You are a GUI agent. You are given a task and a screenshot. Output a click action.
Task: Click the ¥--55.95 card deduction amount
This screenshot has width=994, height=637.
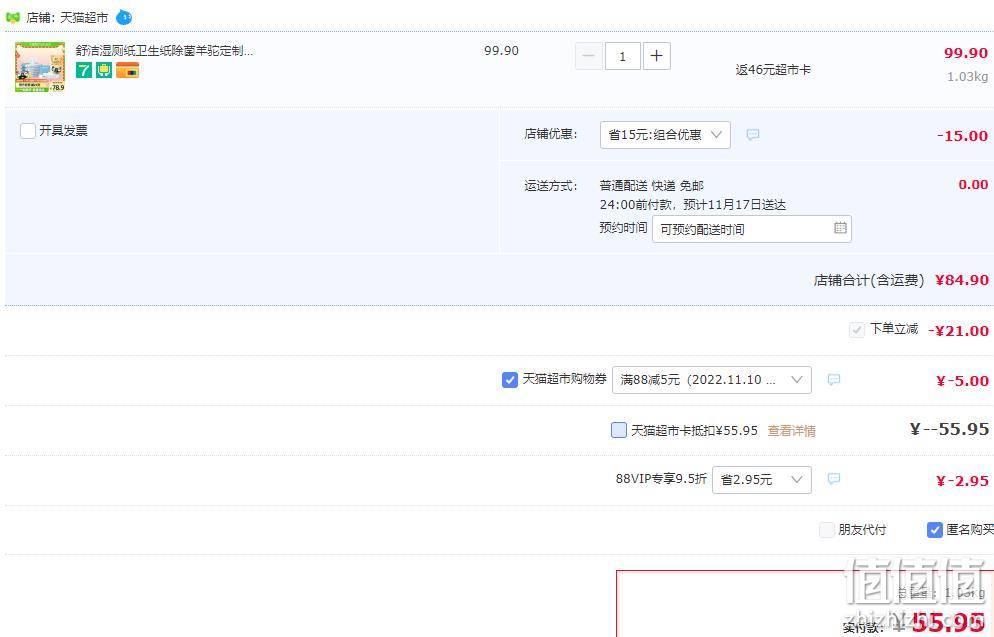point(949,429)
